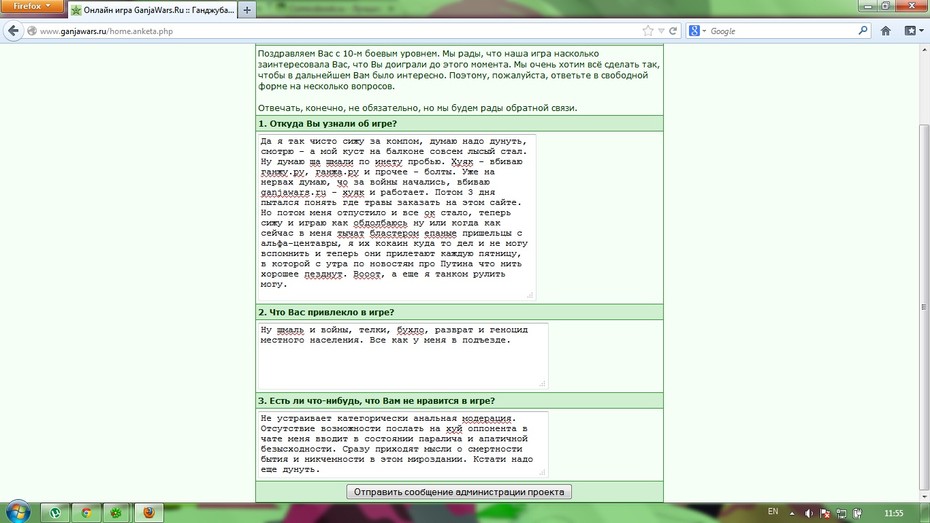This screenshot has height=523, width=930.
Task: Click the search magnifier icon
Action: 863,30
